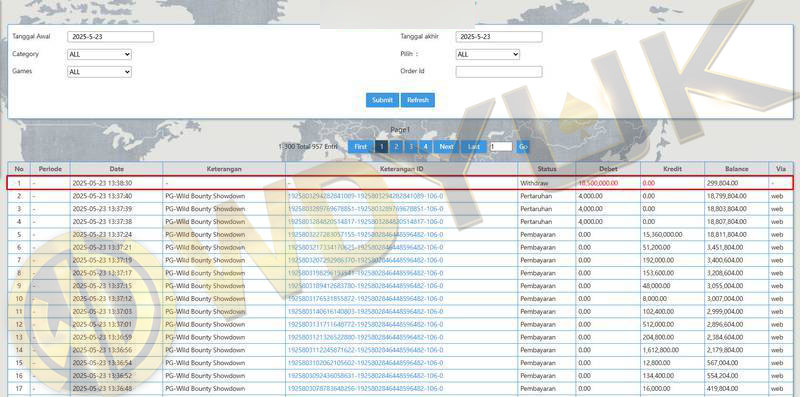Click the Order Id input field
This screenshot has width=800, height=397.
tap(499, 72)
